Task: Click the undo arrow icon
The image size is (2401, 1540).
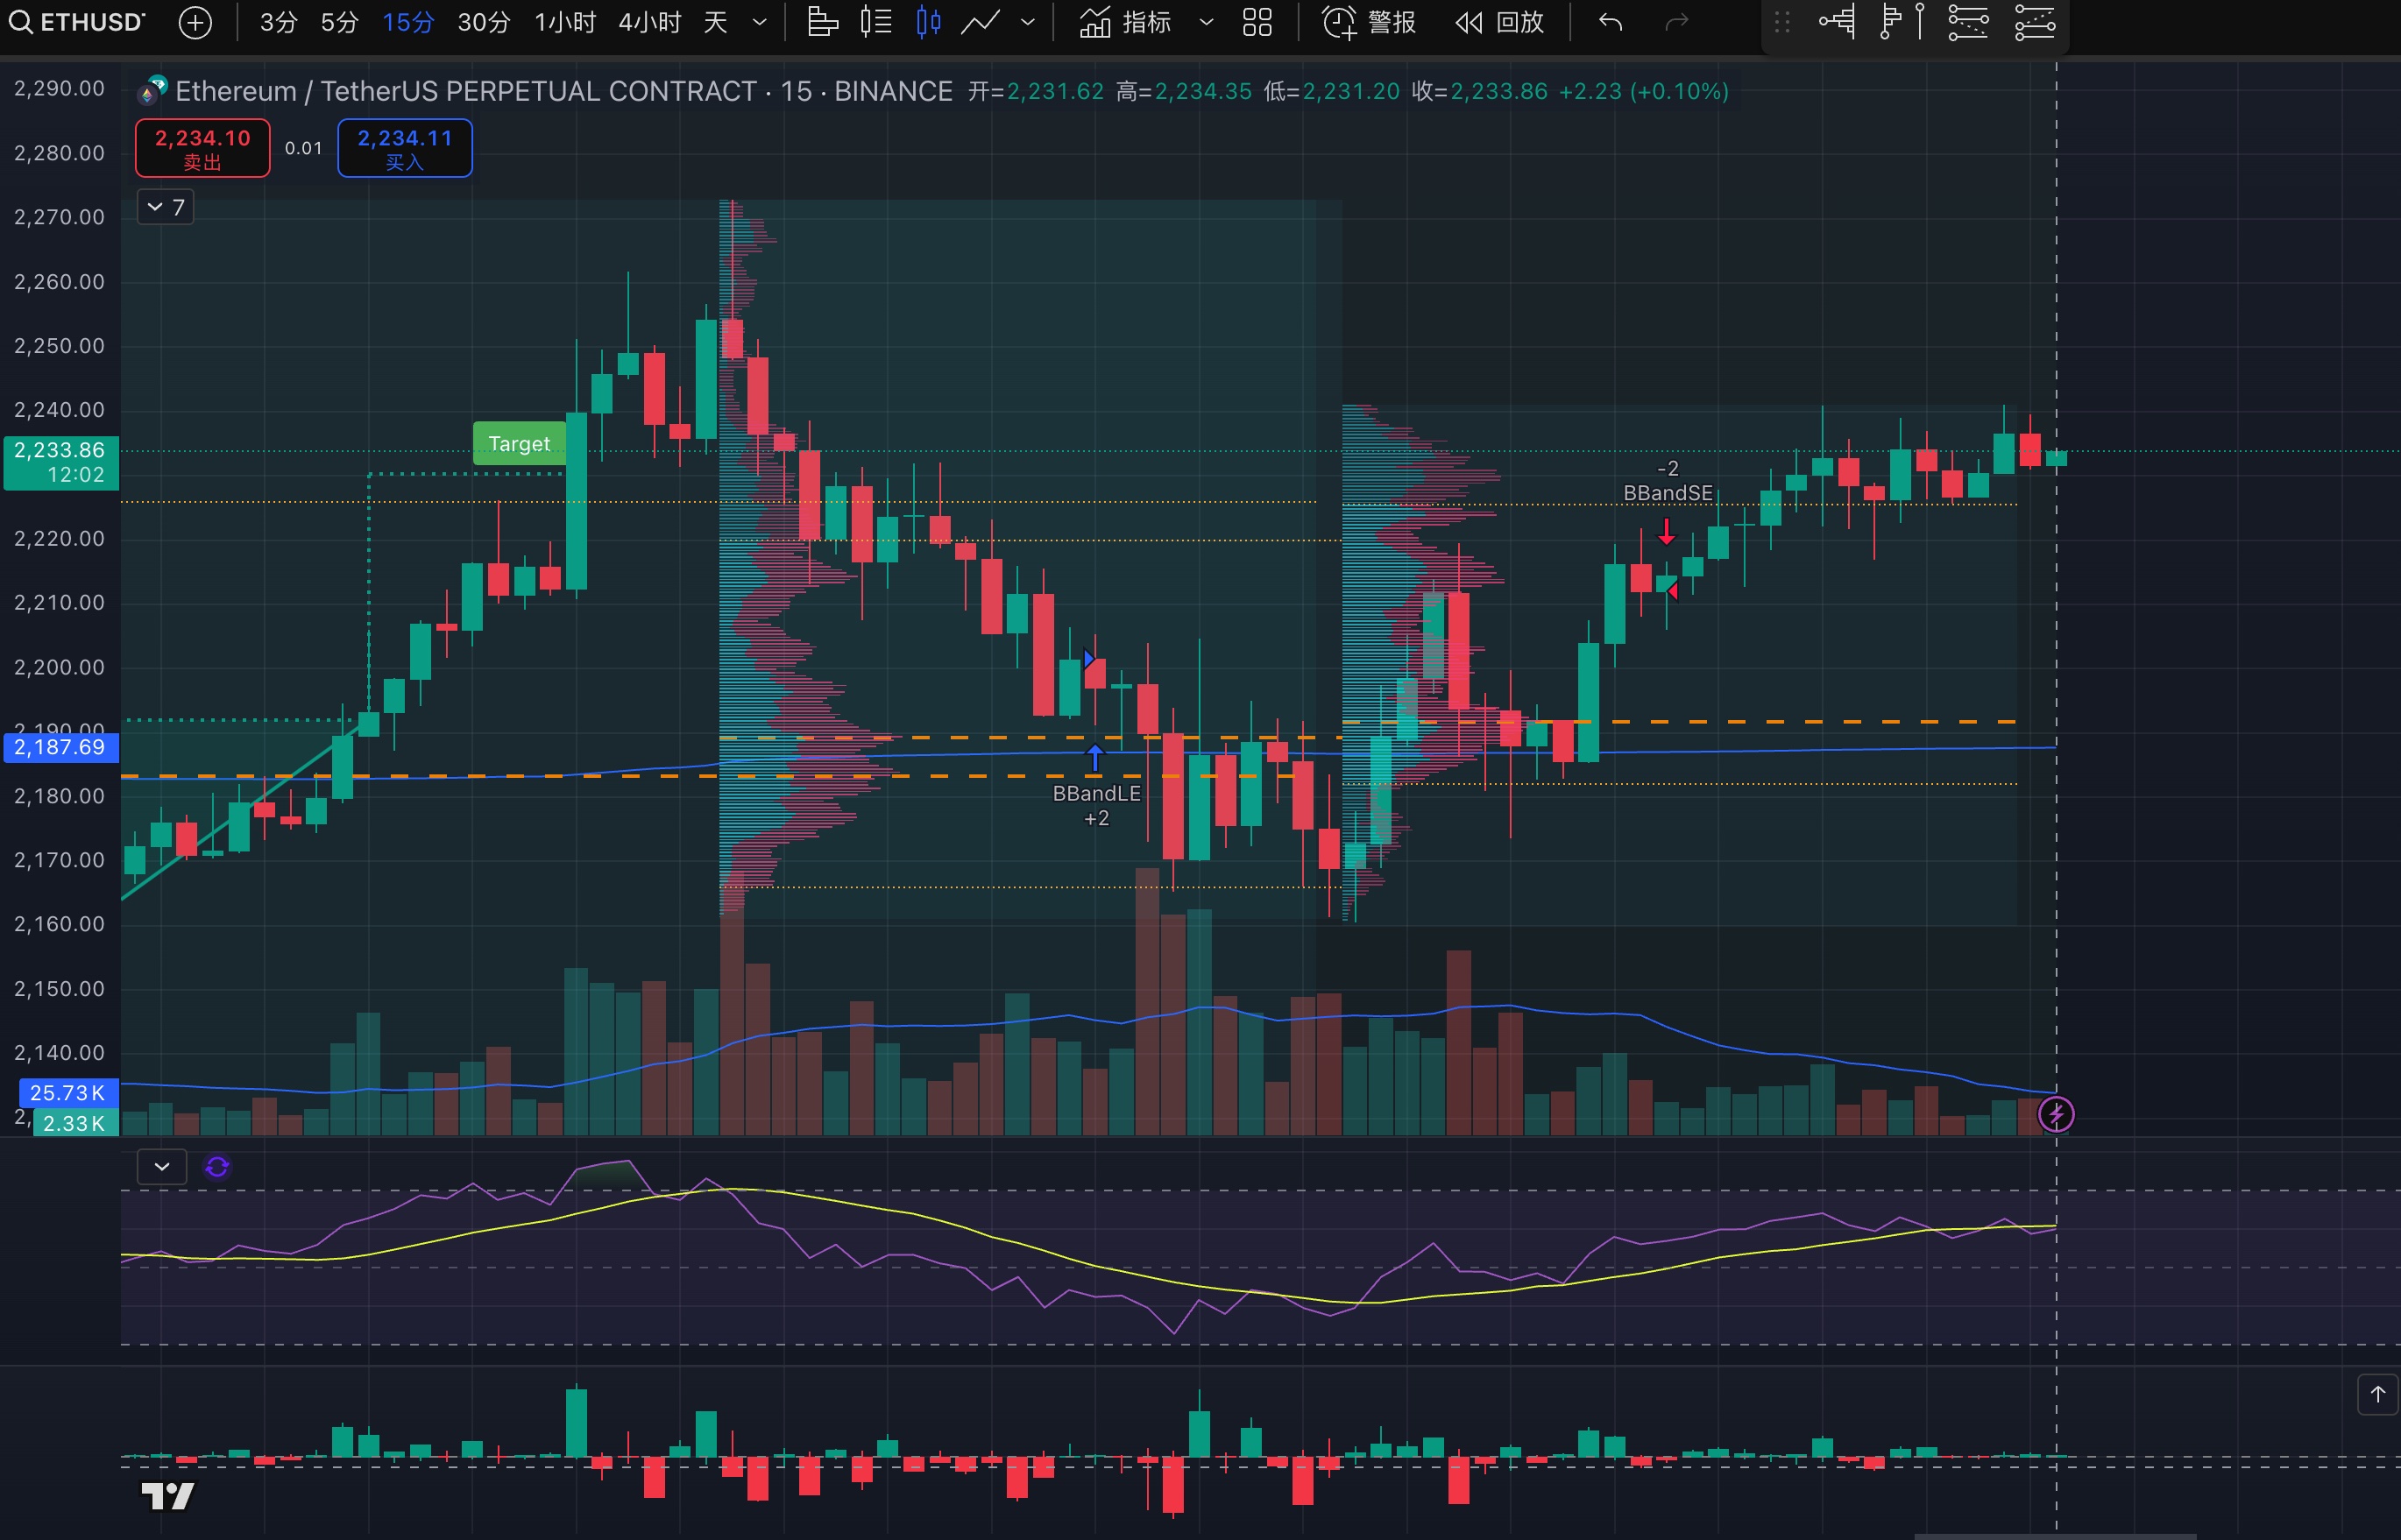Action: 1610,22
